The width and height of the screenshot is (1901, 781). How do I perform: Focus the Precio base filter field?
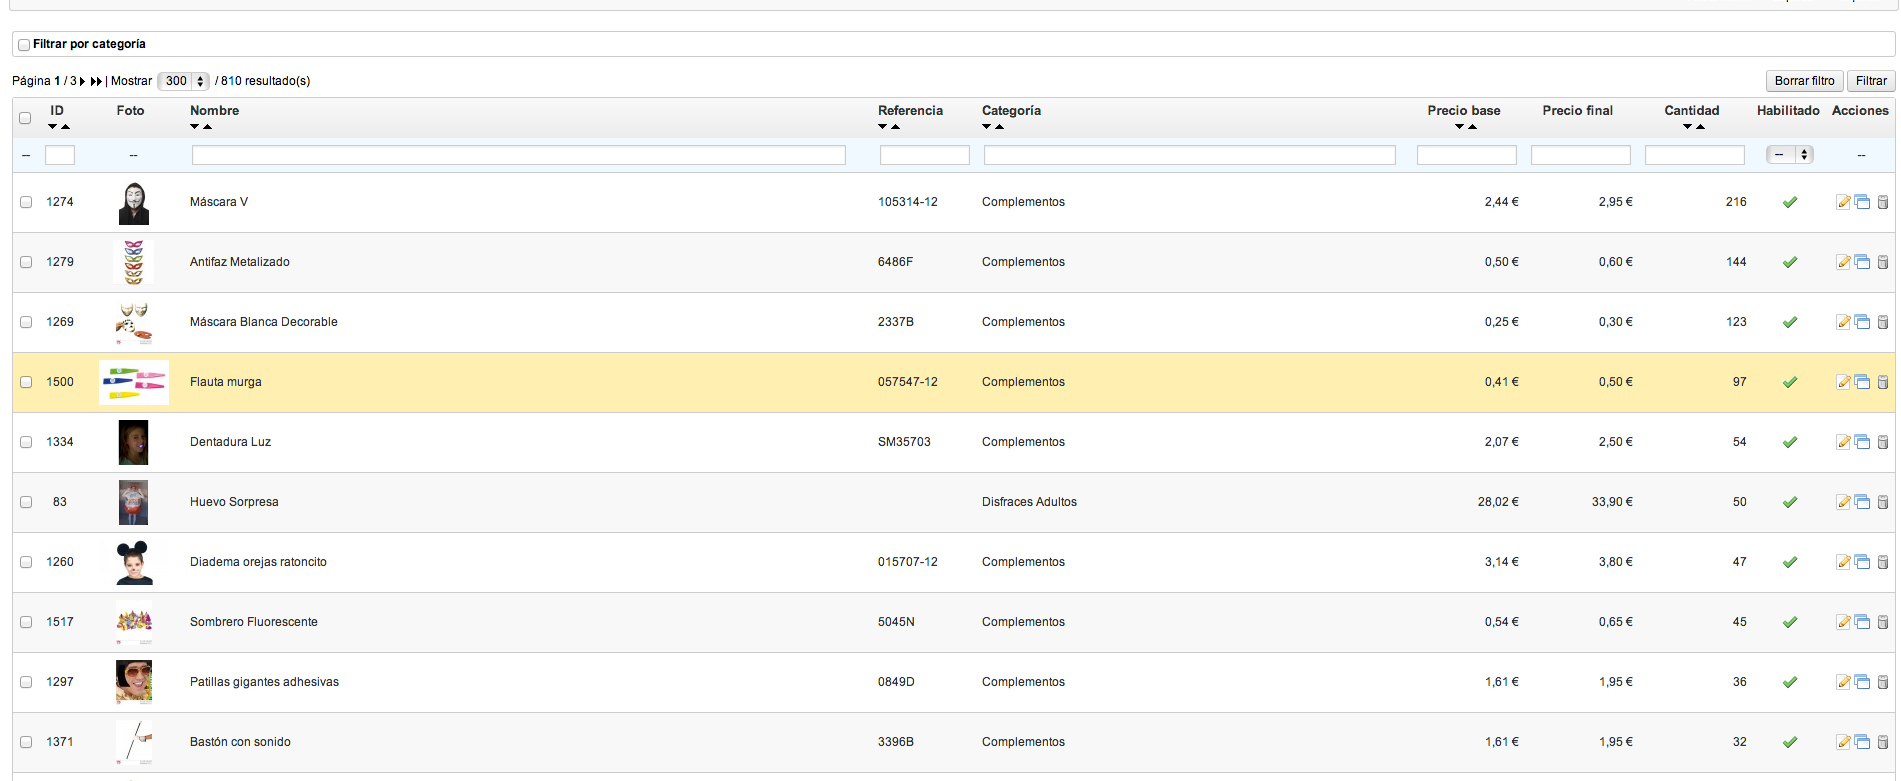coord(1467,155)
